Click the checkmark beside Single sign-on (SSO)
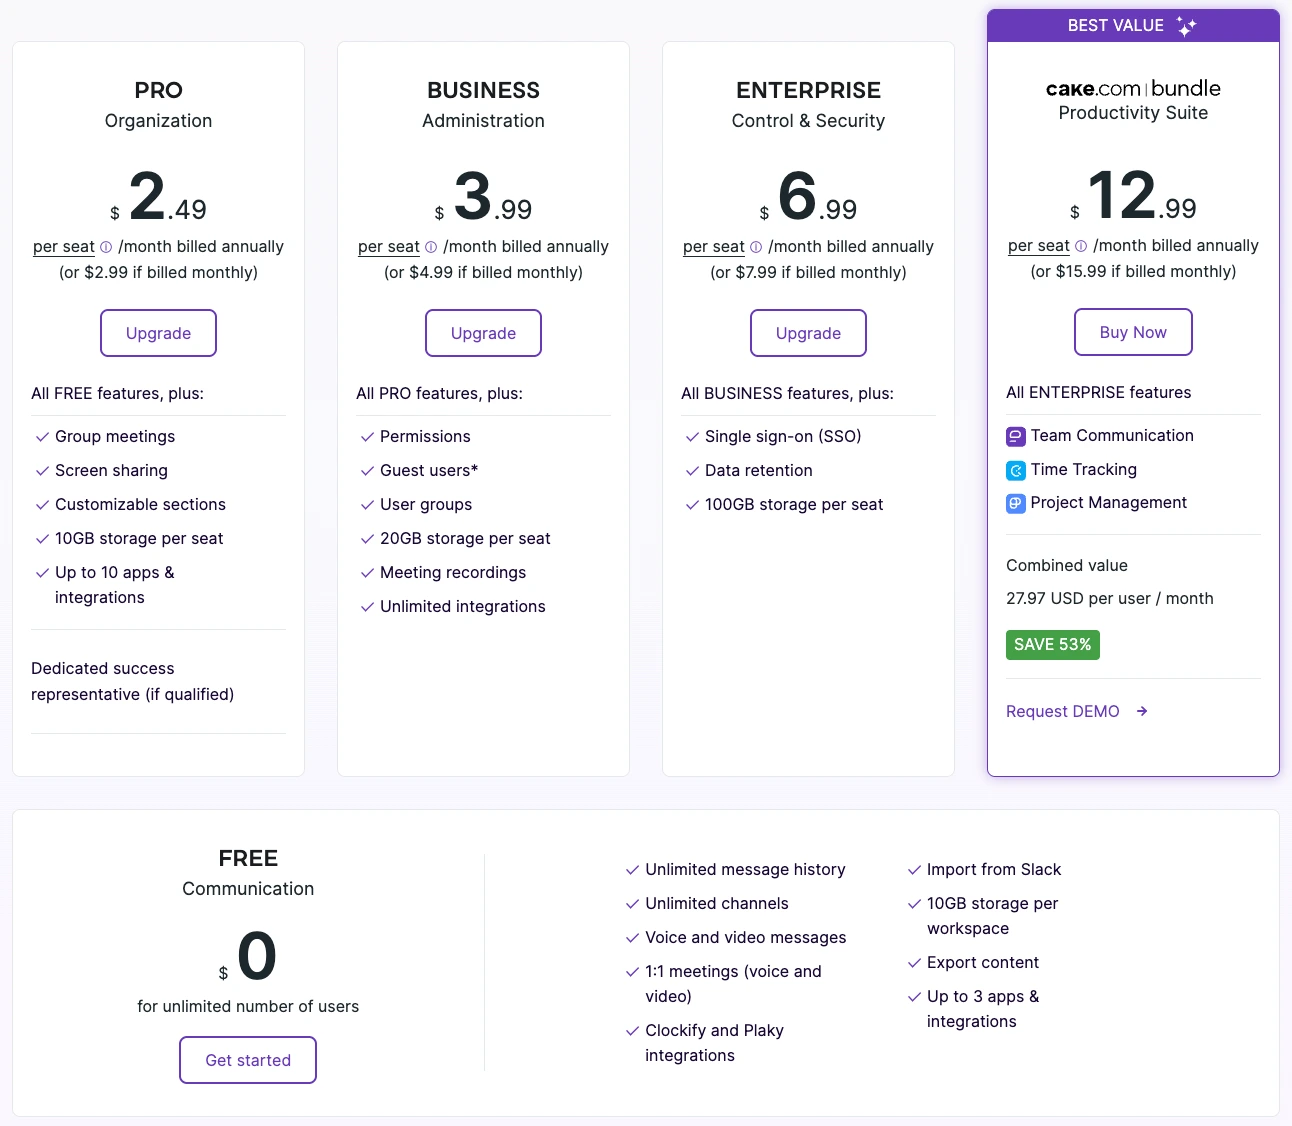This screenshot has width=1292, height=1126. coord(691,436)
